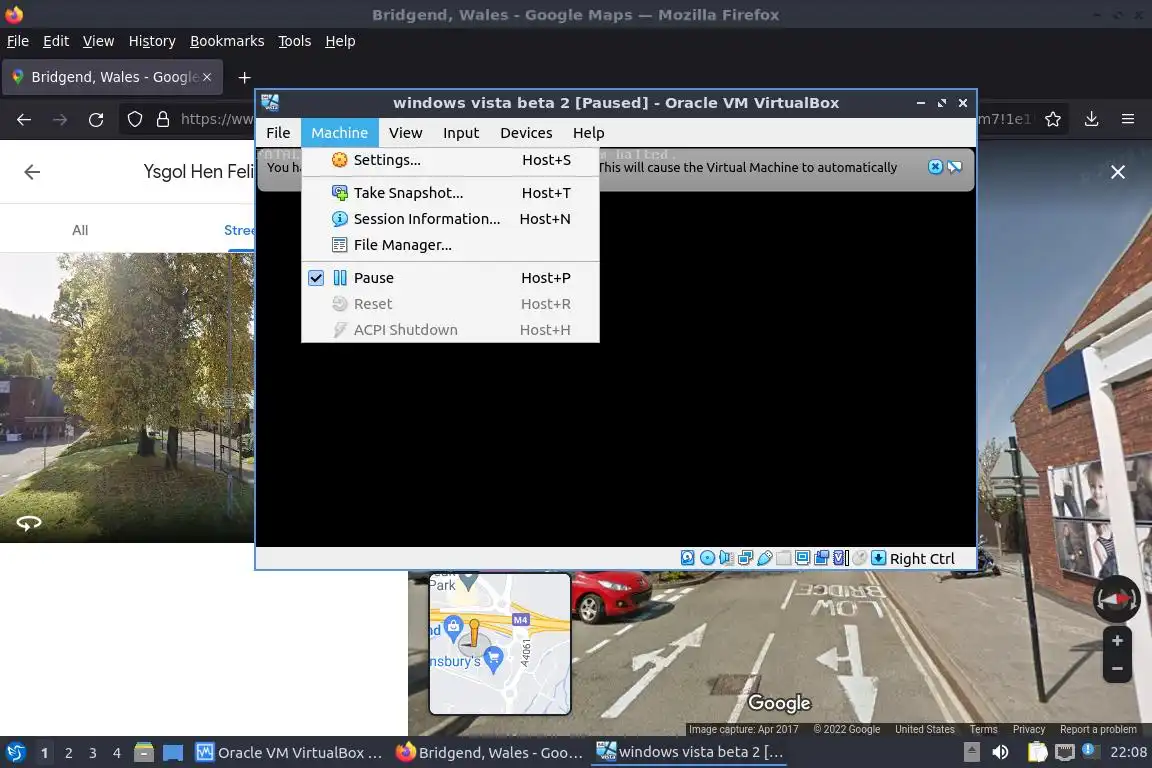1152x768 pixels.
Task: Reload the Firefox page
Action: (x=96, y=119)
